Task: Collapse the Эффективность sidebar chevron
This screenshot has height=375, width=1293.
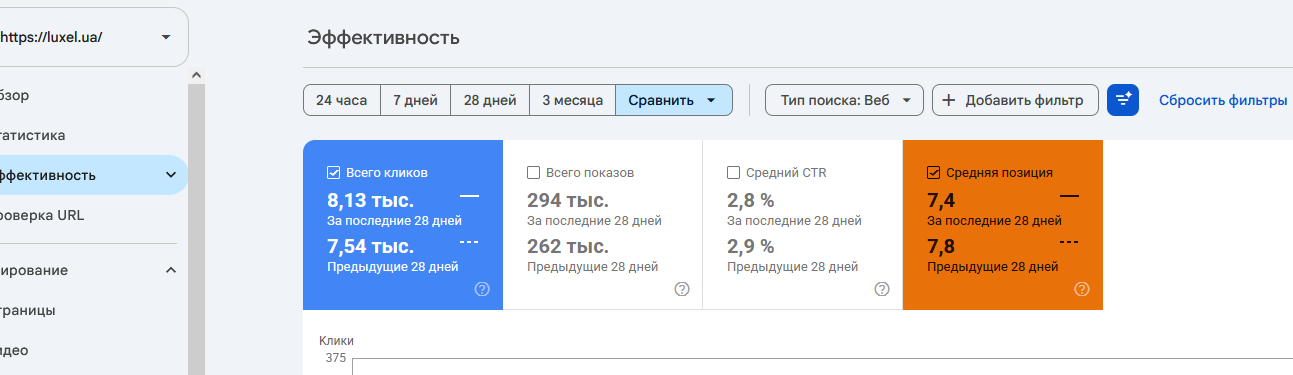Action: pos(170,175)
